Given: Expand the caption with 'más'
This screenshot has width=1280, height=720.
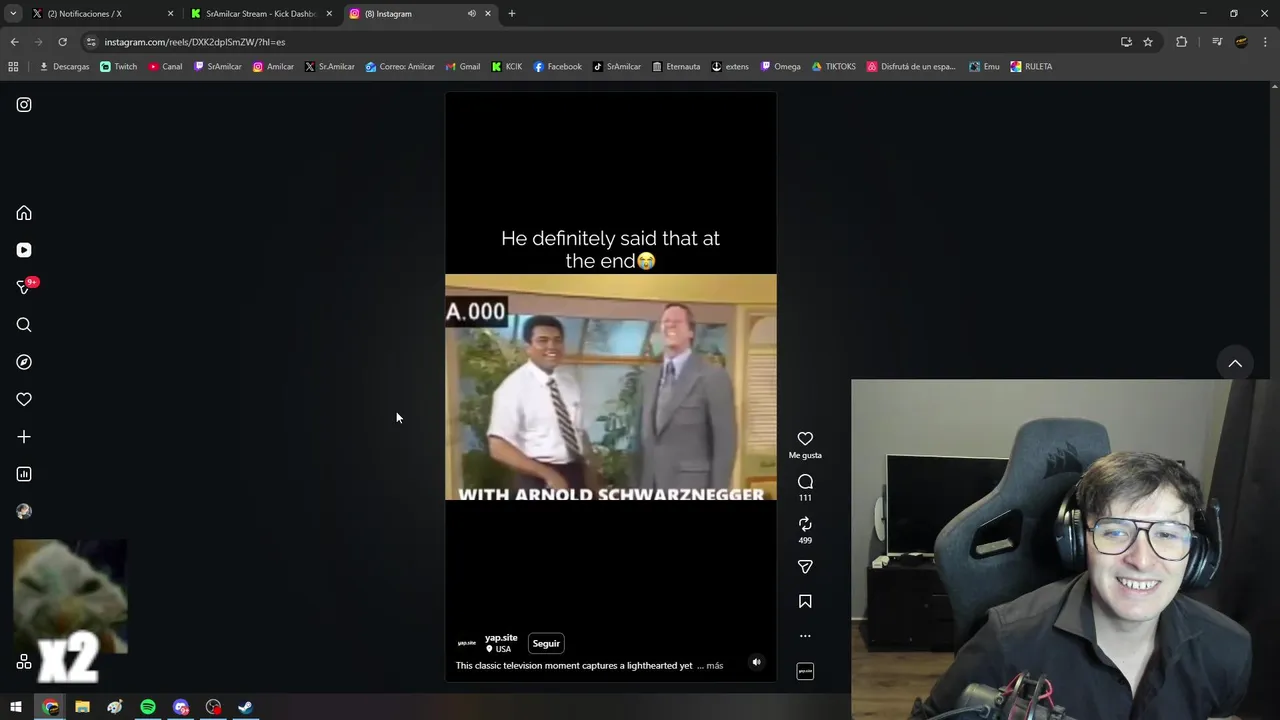Looking at the screenshot, I should coord(714,666).
